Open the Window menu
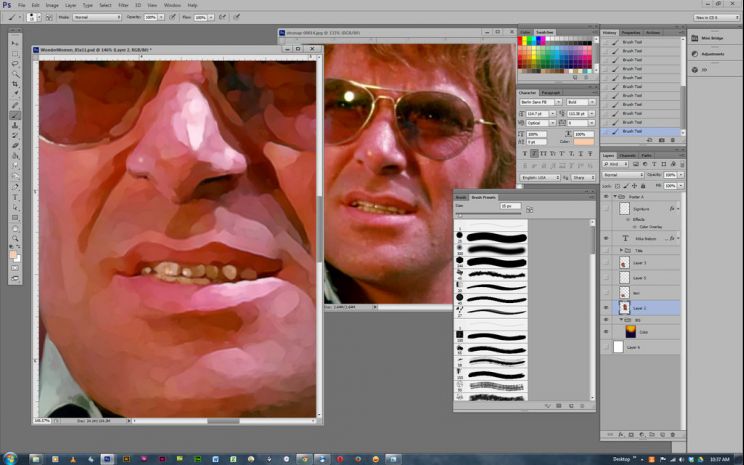 click(x=172, y=5)
